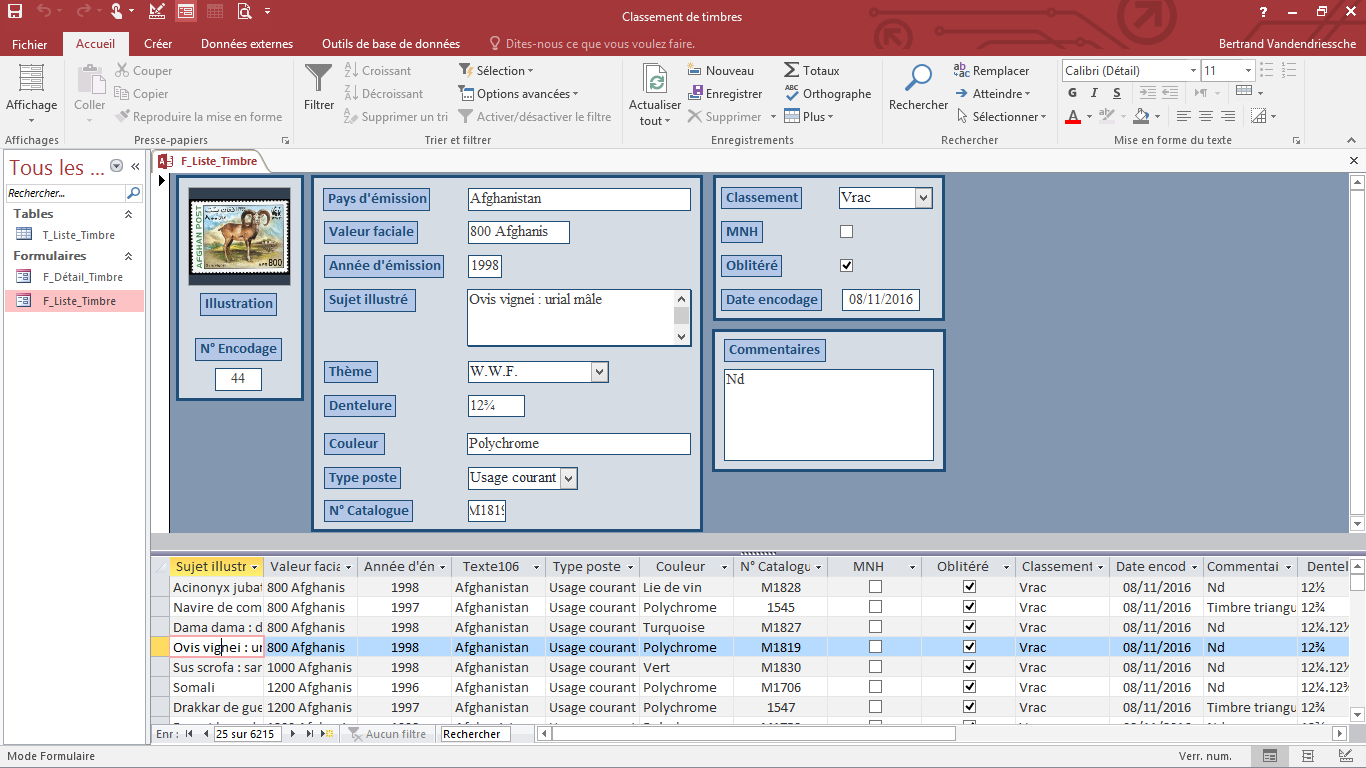Open the Affichage view button
The height and width of the screenshot is (768, 1366).
tap(32, 95)
